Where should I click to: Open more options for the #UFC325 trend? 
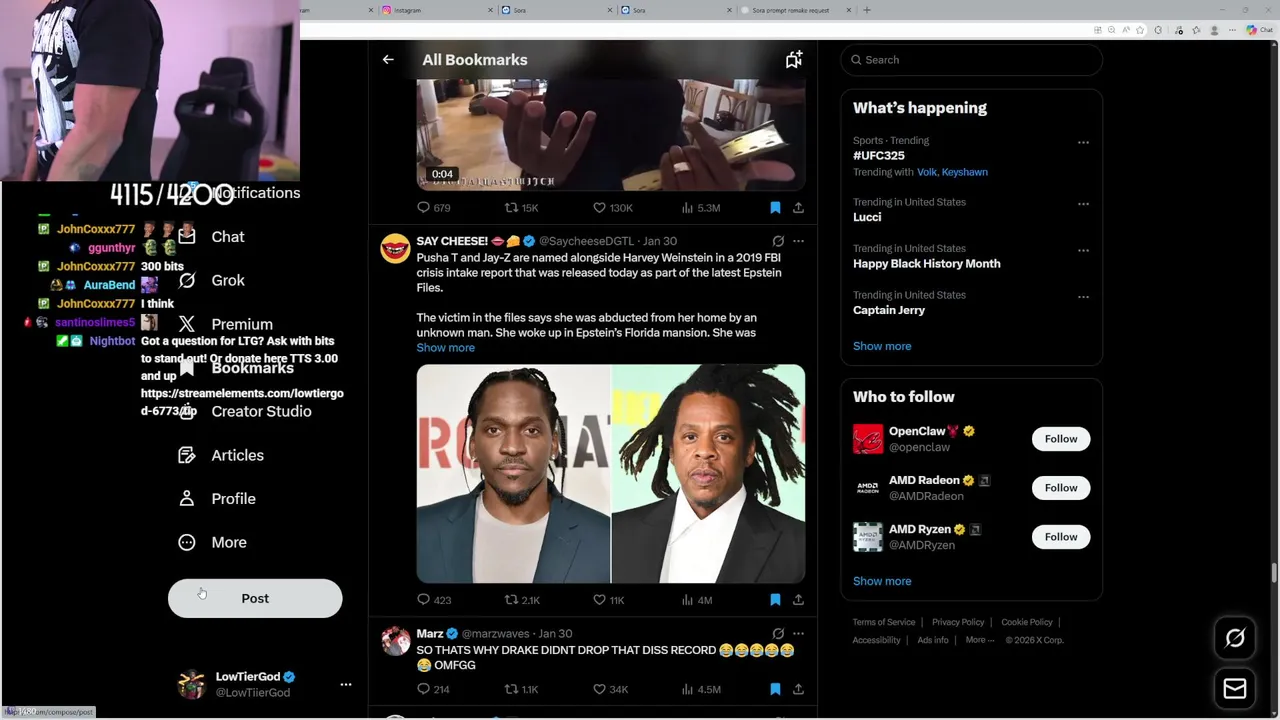tap(1083, 143)
